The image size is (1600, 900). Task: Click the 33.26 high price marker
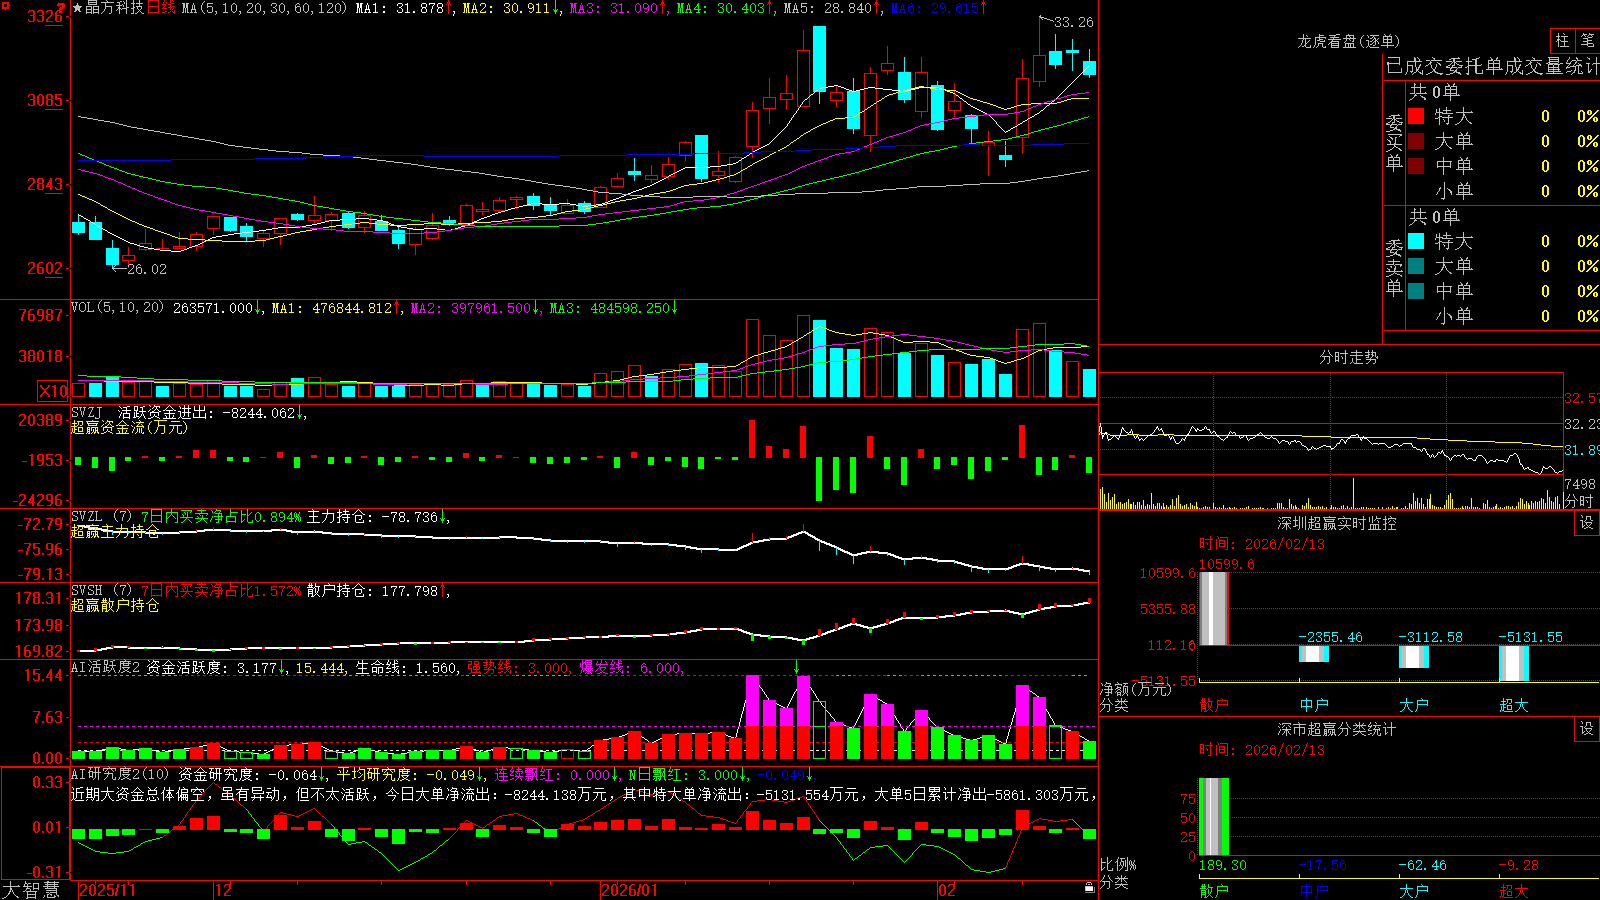pyautogui.click(x=1074, y=22)
